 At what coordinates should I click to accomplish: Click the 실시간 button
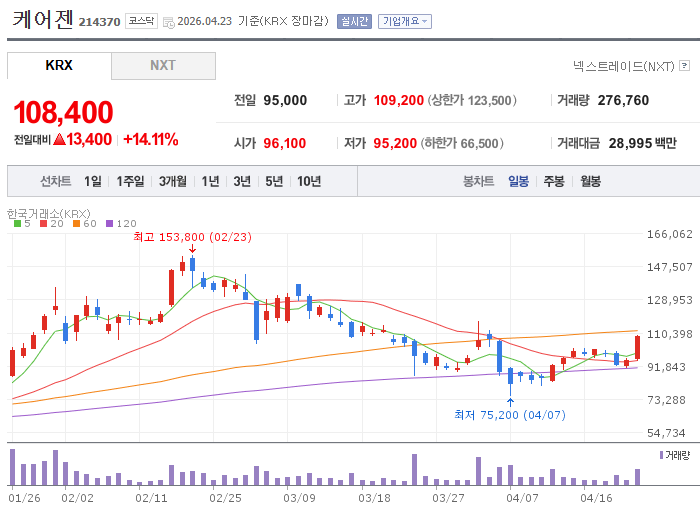point(354,21)
